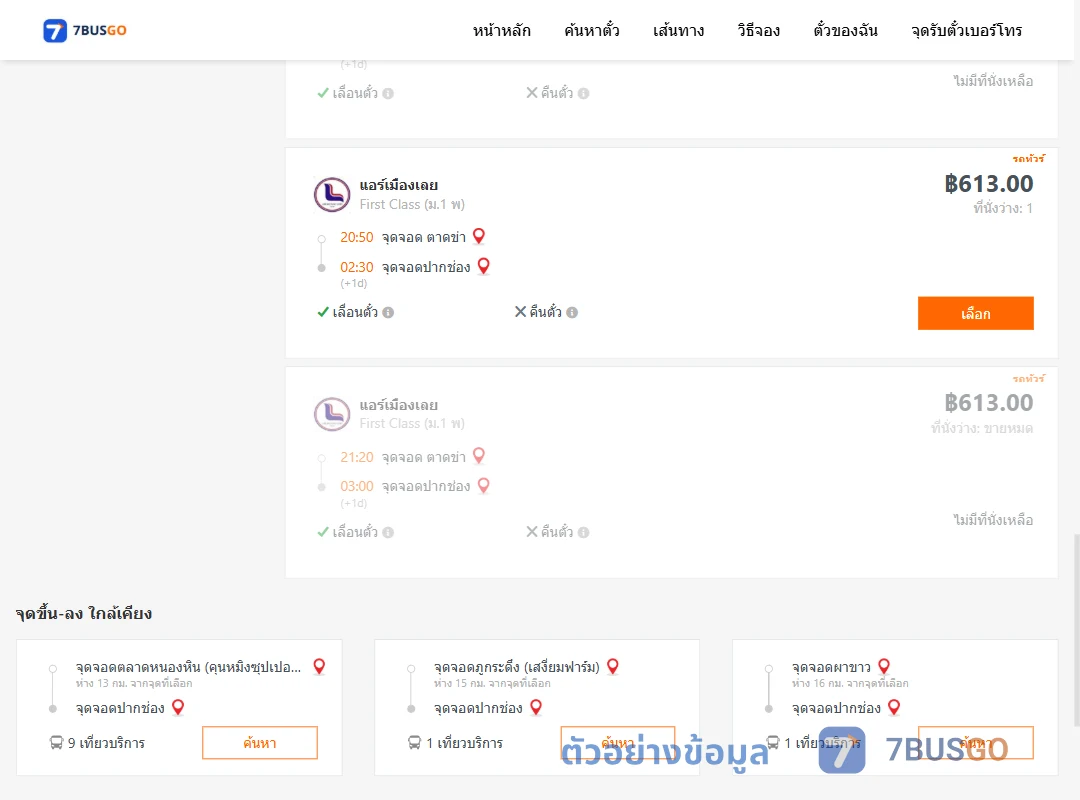Image resolution: width=1080 pixels, height=800 pixels.
Task: Open map pin beside จุดจอดผาขาว
Action: [884, 666]
